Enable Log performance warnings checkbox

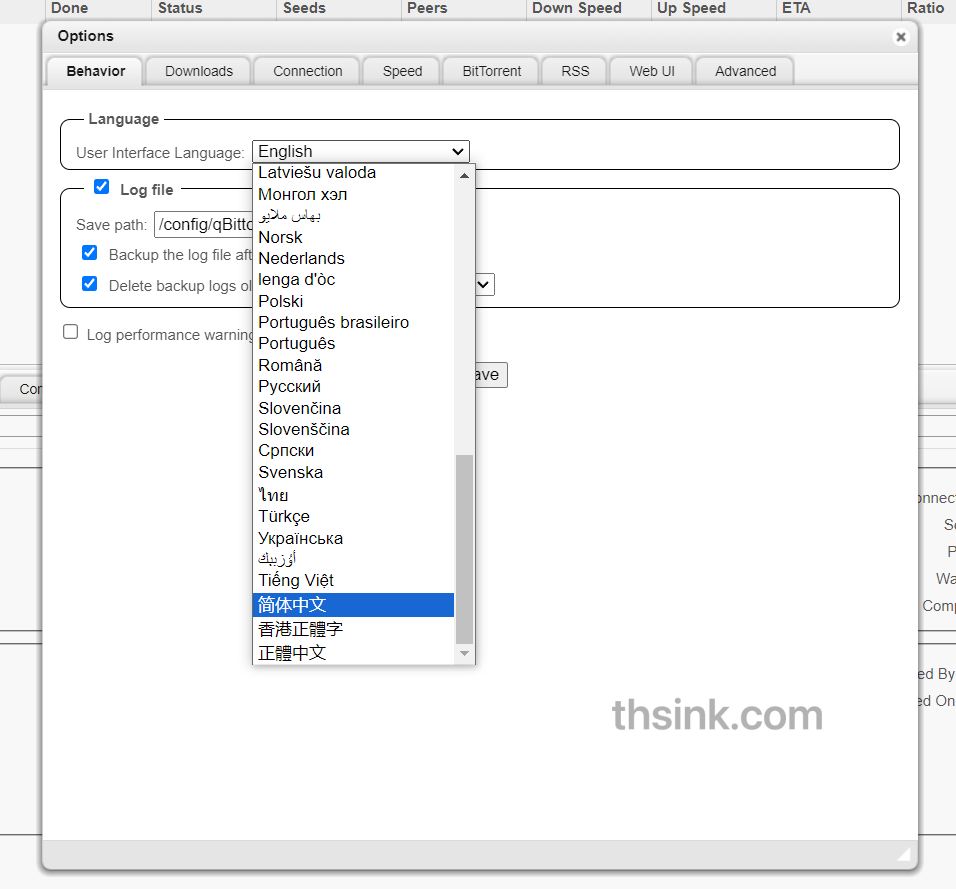tap(71, 332)
